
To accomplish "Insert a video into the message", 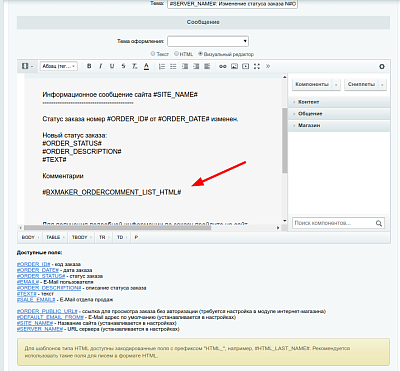I will point(246,66).
